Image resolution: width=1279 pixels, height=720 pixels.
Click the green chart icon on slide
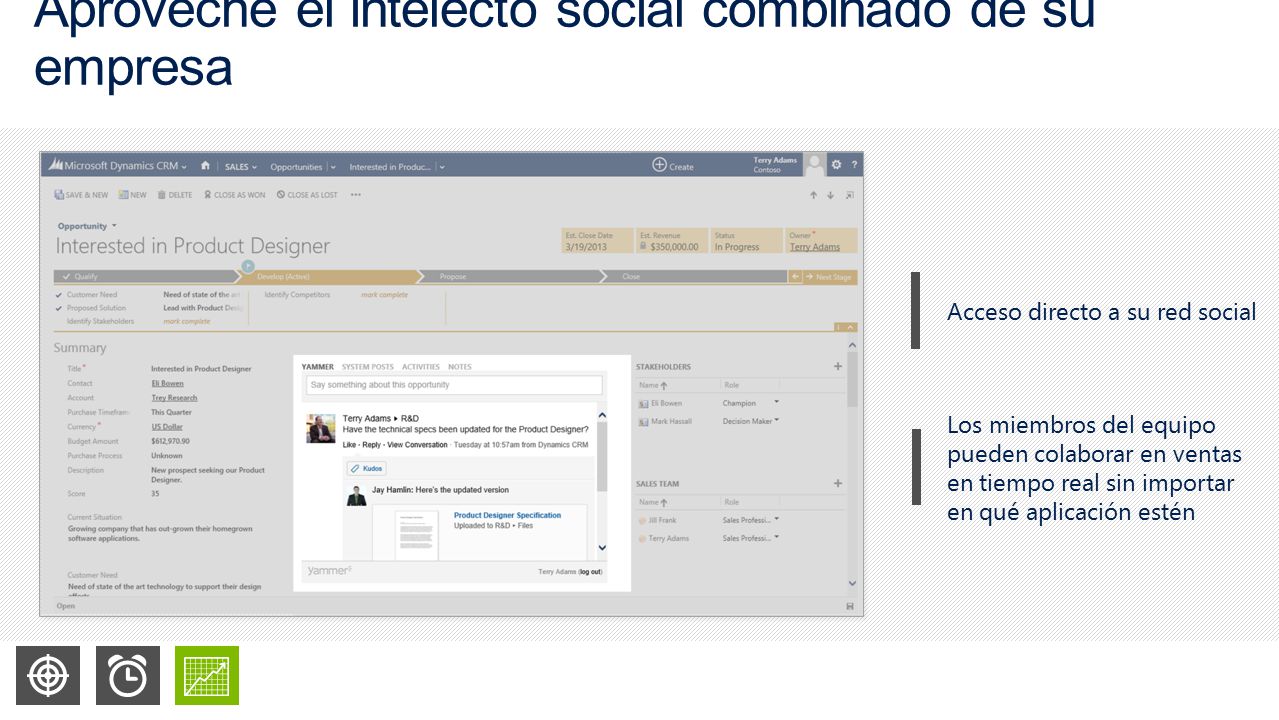coord(207,676)
